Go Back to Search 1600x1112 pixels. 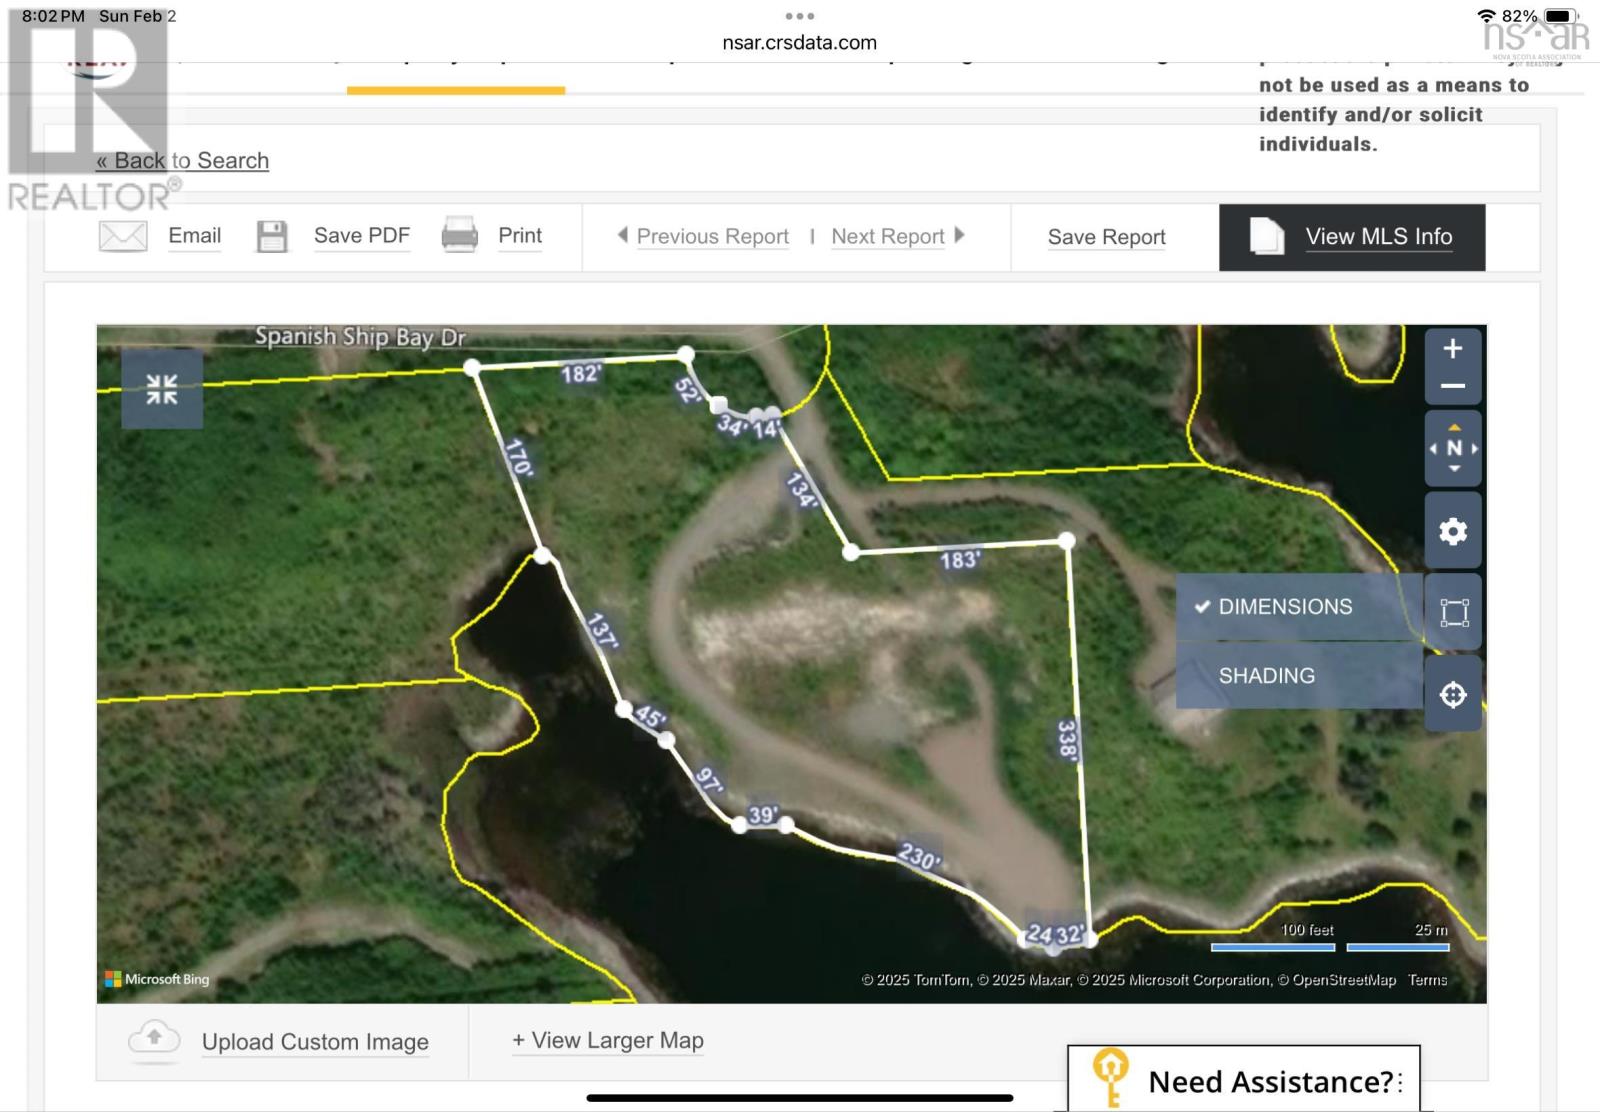(183, 161)
